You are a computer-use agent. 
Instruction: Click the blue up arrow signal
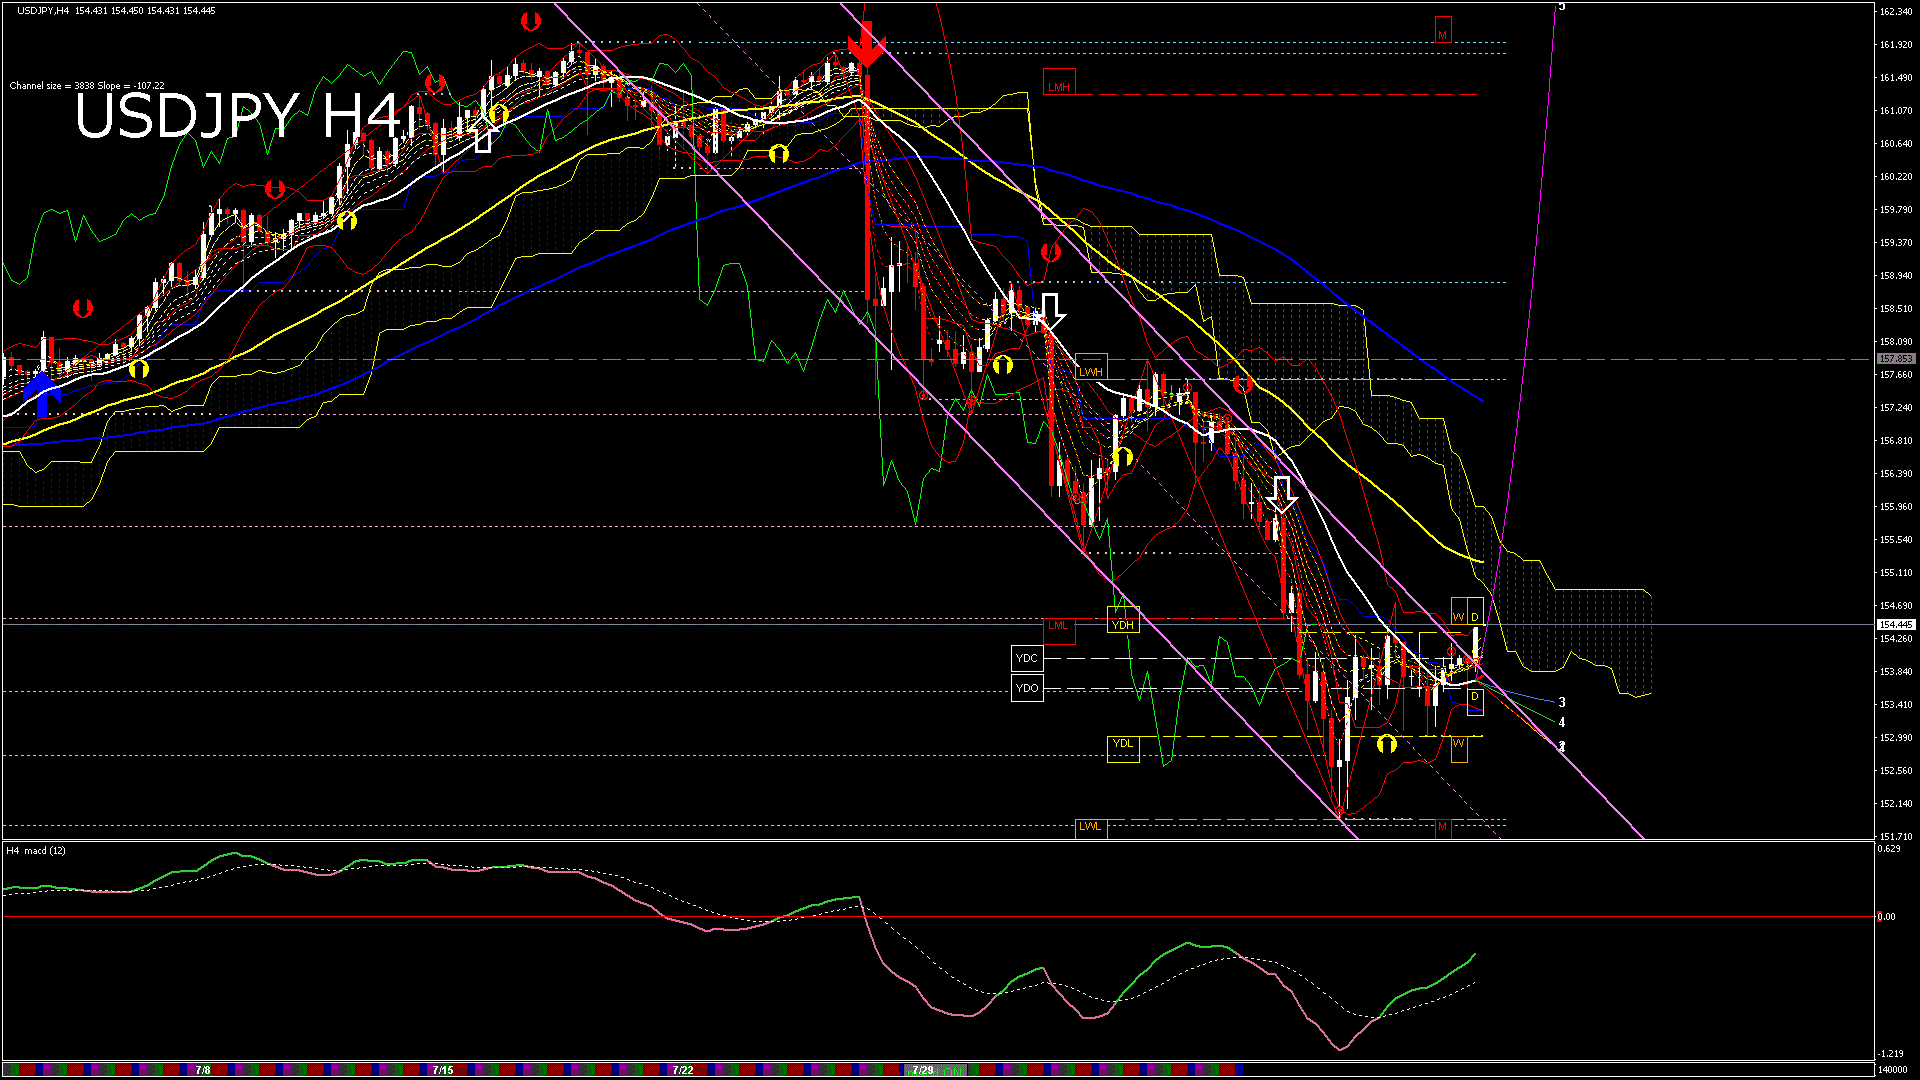click(42, 393)
